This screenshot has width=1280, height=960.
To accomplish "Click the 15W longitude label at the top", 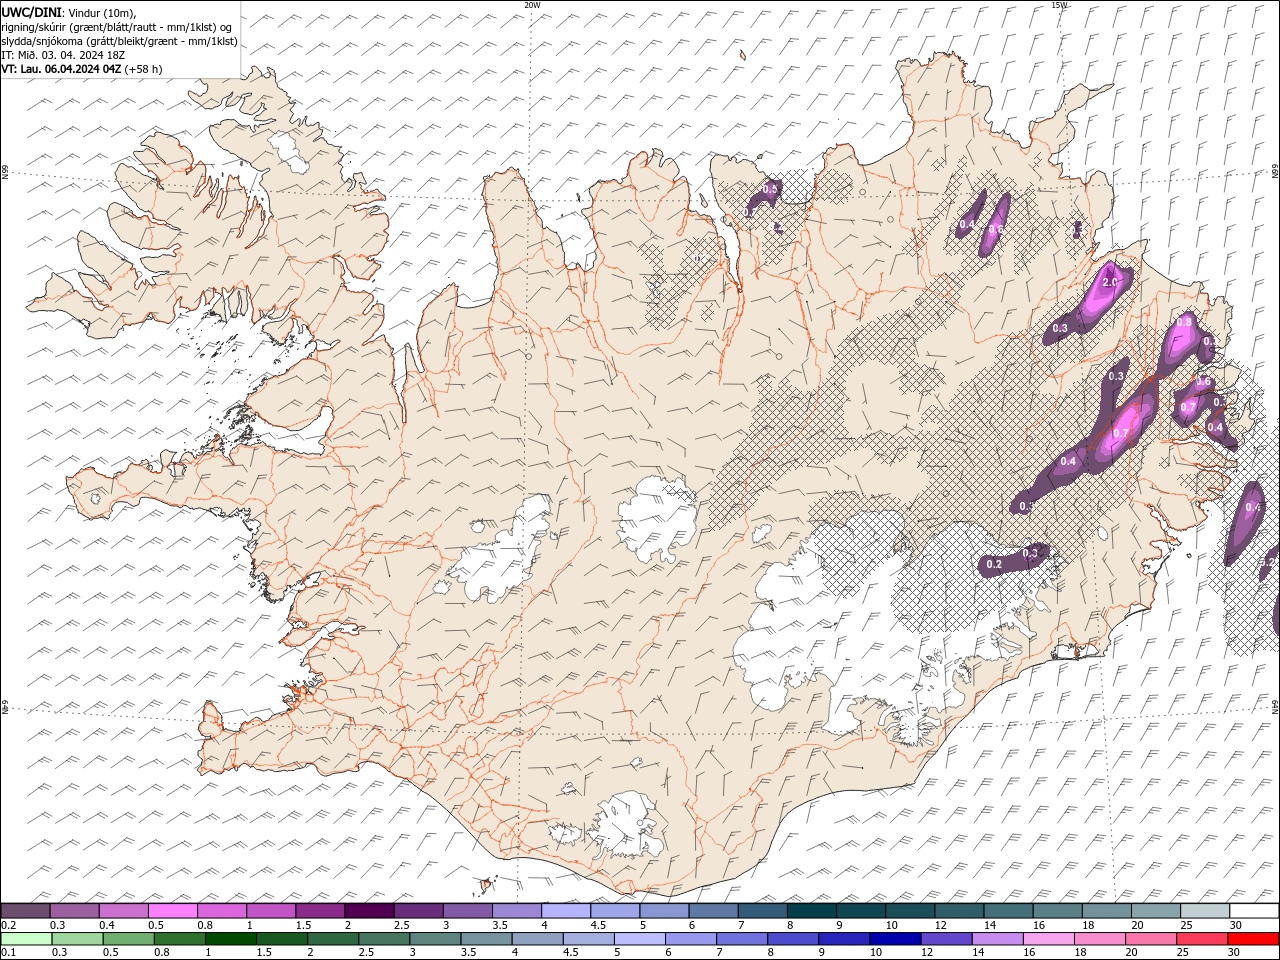I will click(x=1059, y=5).
